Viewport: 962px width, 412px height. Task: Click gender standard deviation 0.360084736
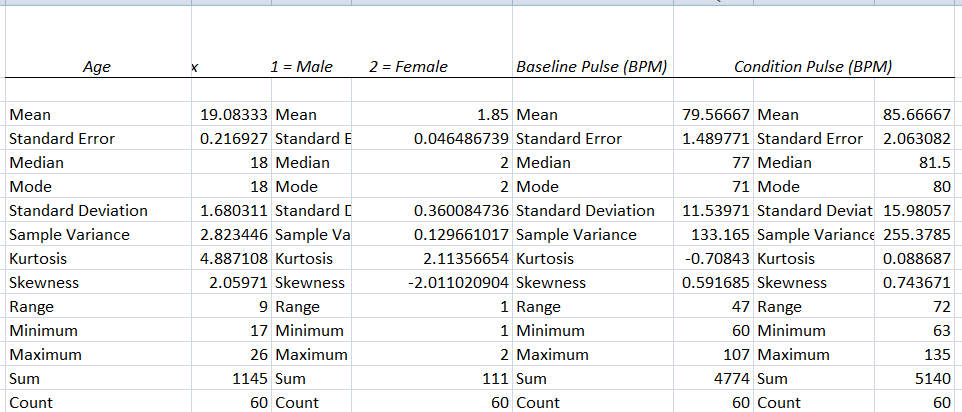click(461, 211)
